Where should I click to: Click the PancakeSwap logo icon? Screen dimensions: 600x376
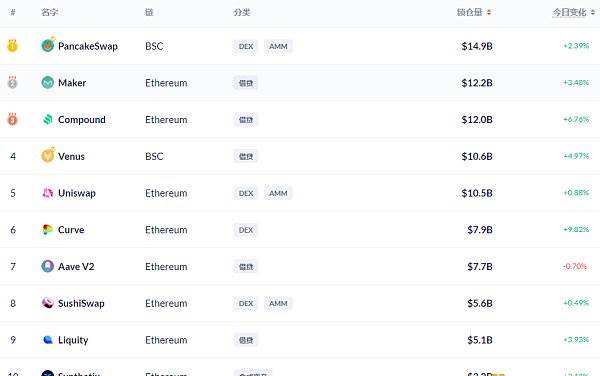[x=48, y=45]
